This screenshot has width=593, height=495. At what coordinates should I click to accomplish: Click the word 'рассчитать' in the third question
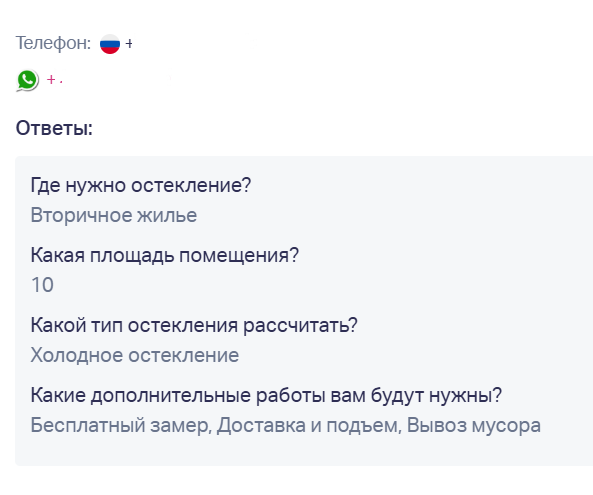coord(296,326)
